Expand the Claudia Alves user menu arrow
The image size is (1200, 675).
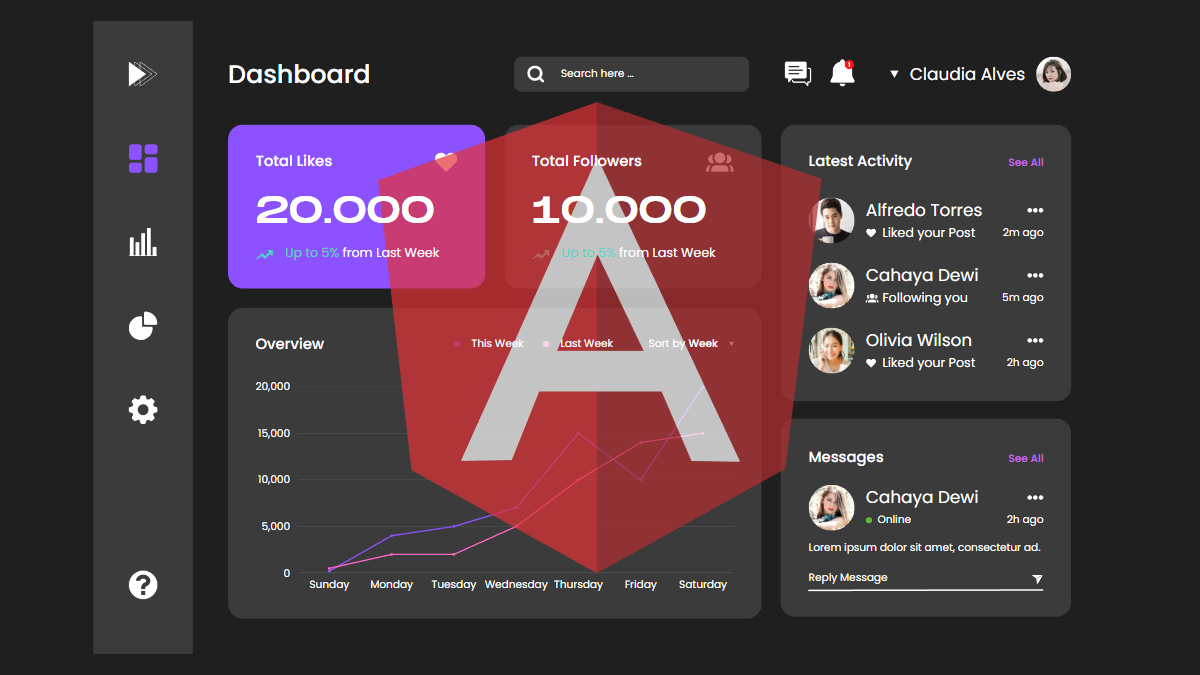click(894, 74)
